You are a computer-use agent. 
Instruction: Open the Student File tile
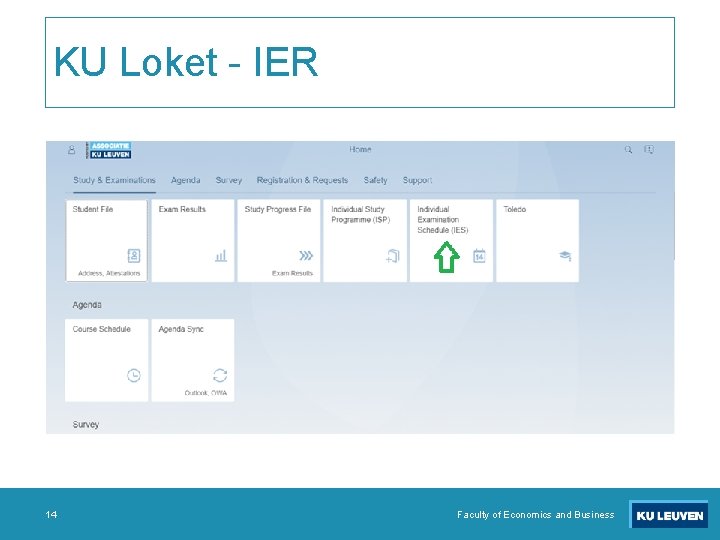click(x=107, y=241)
